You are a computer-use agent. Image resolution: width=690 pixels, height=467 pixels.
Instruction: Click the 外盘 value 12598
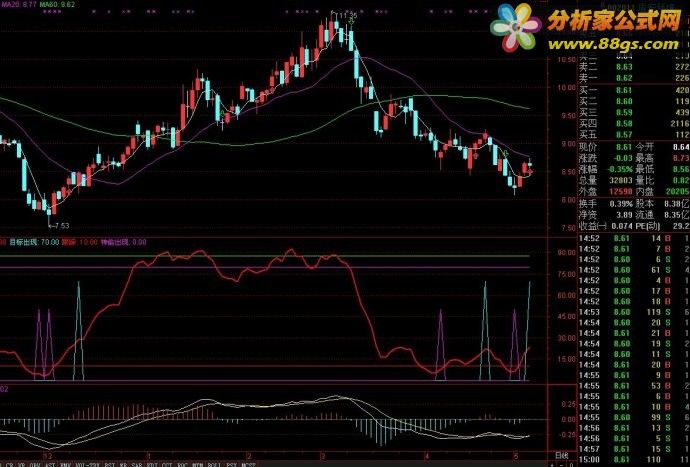pyautogui.click(x=621, y=192)
